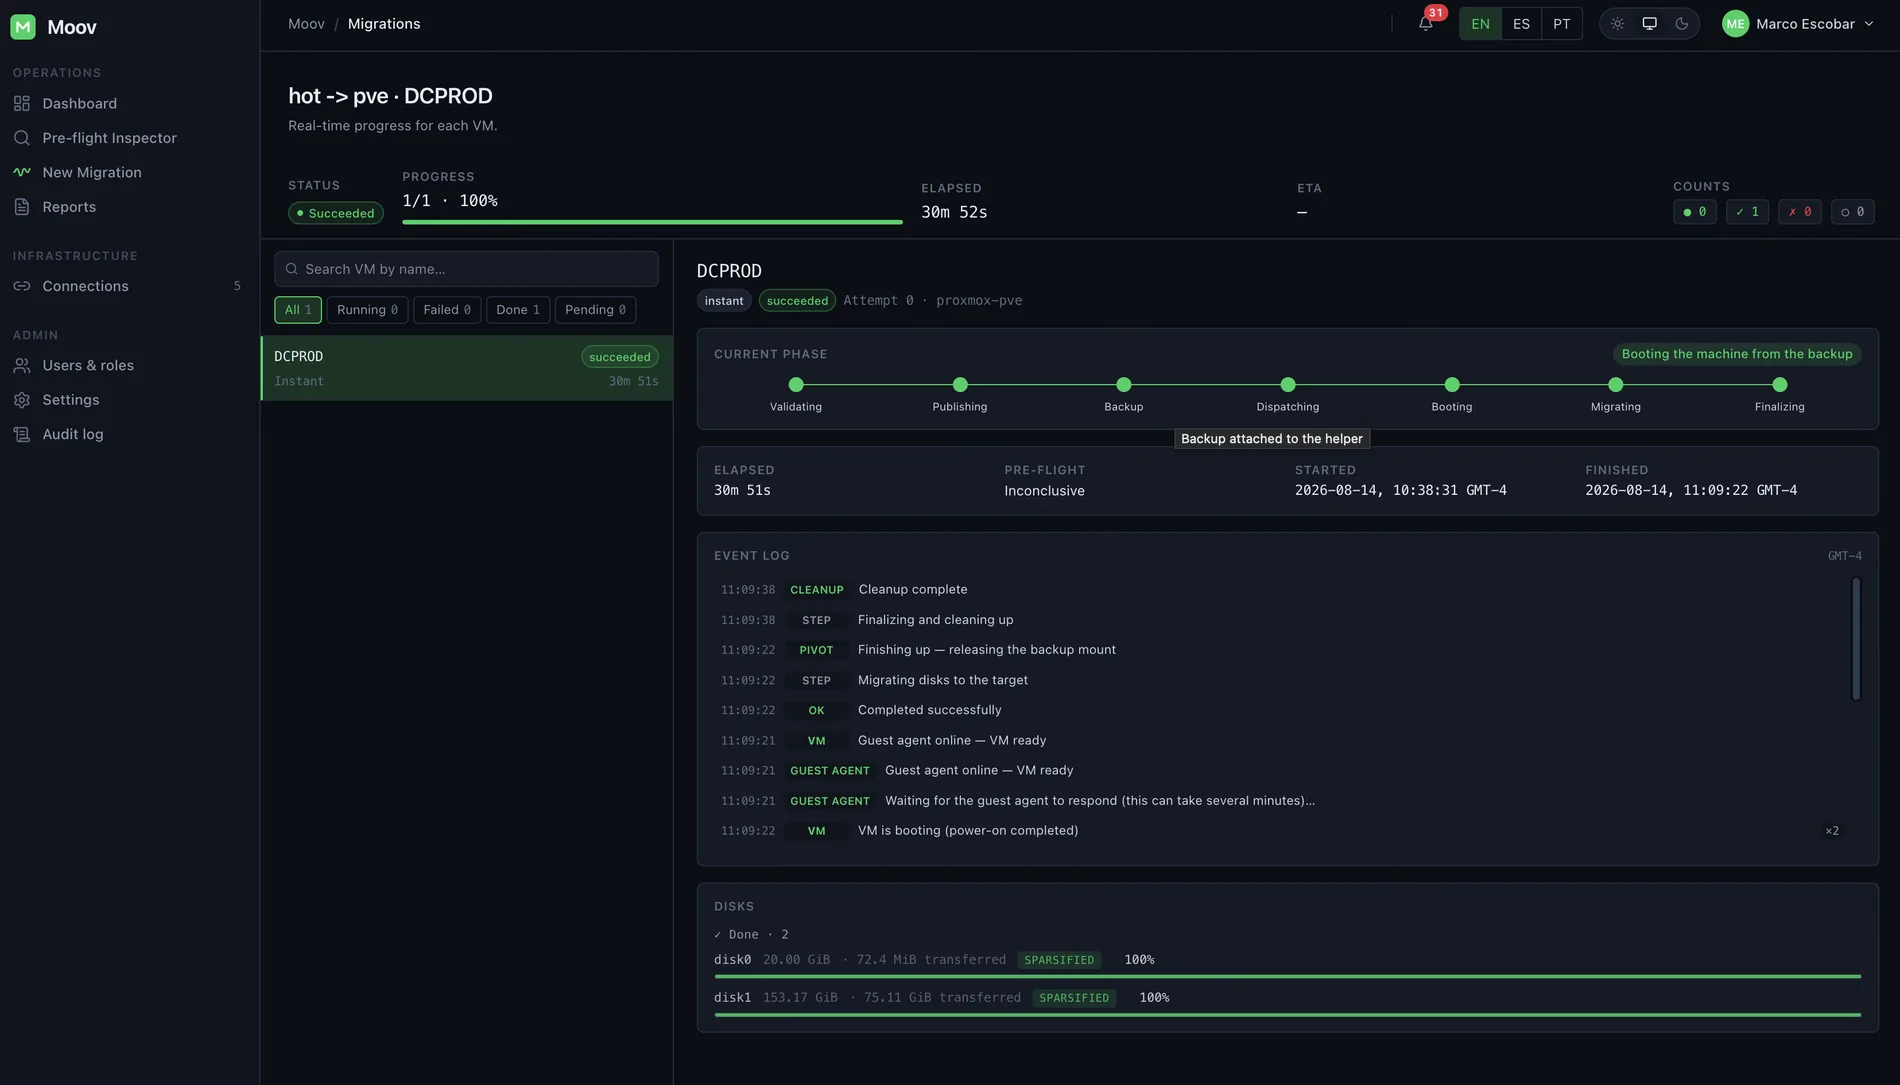Click Booting the machine from the backup label
Image resolution: width=1900 pixels, height=1085 pixels.
pos(1737,354)
